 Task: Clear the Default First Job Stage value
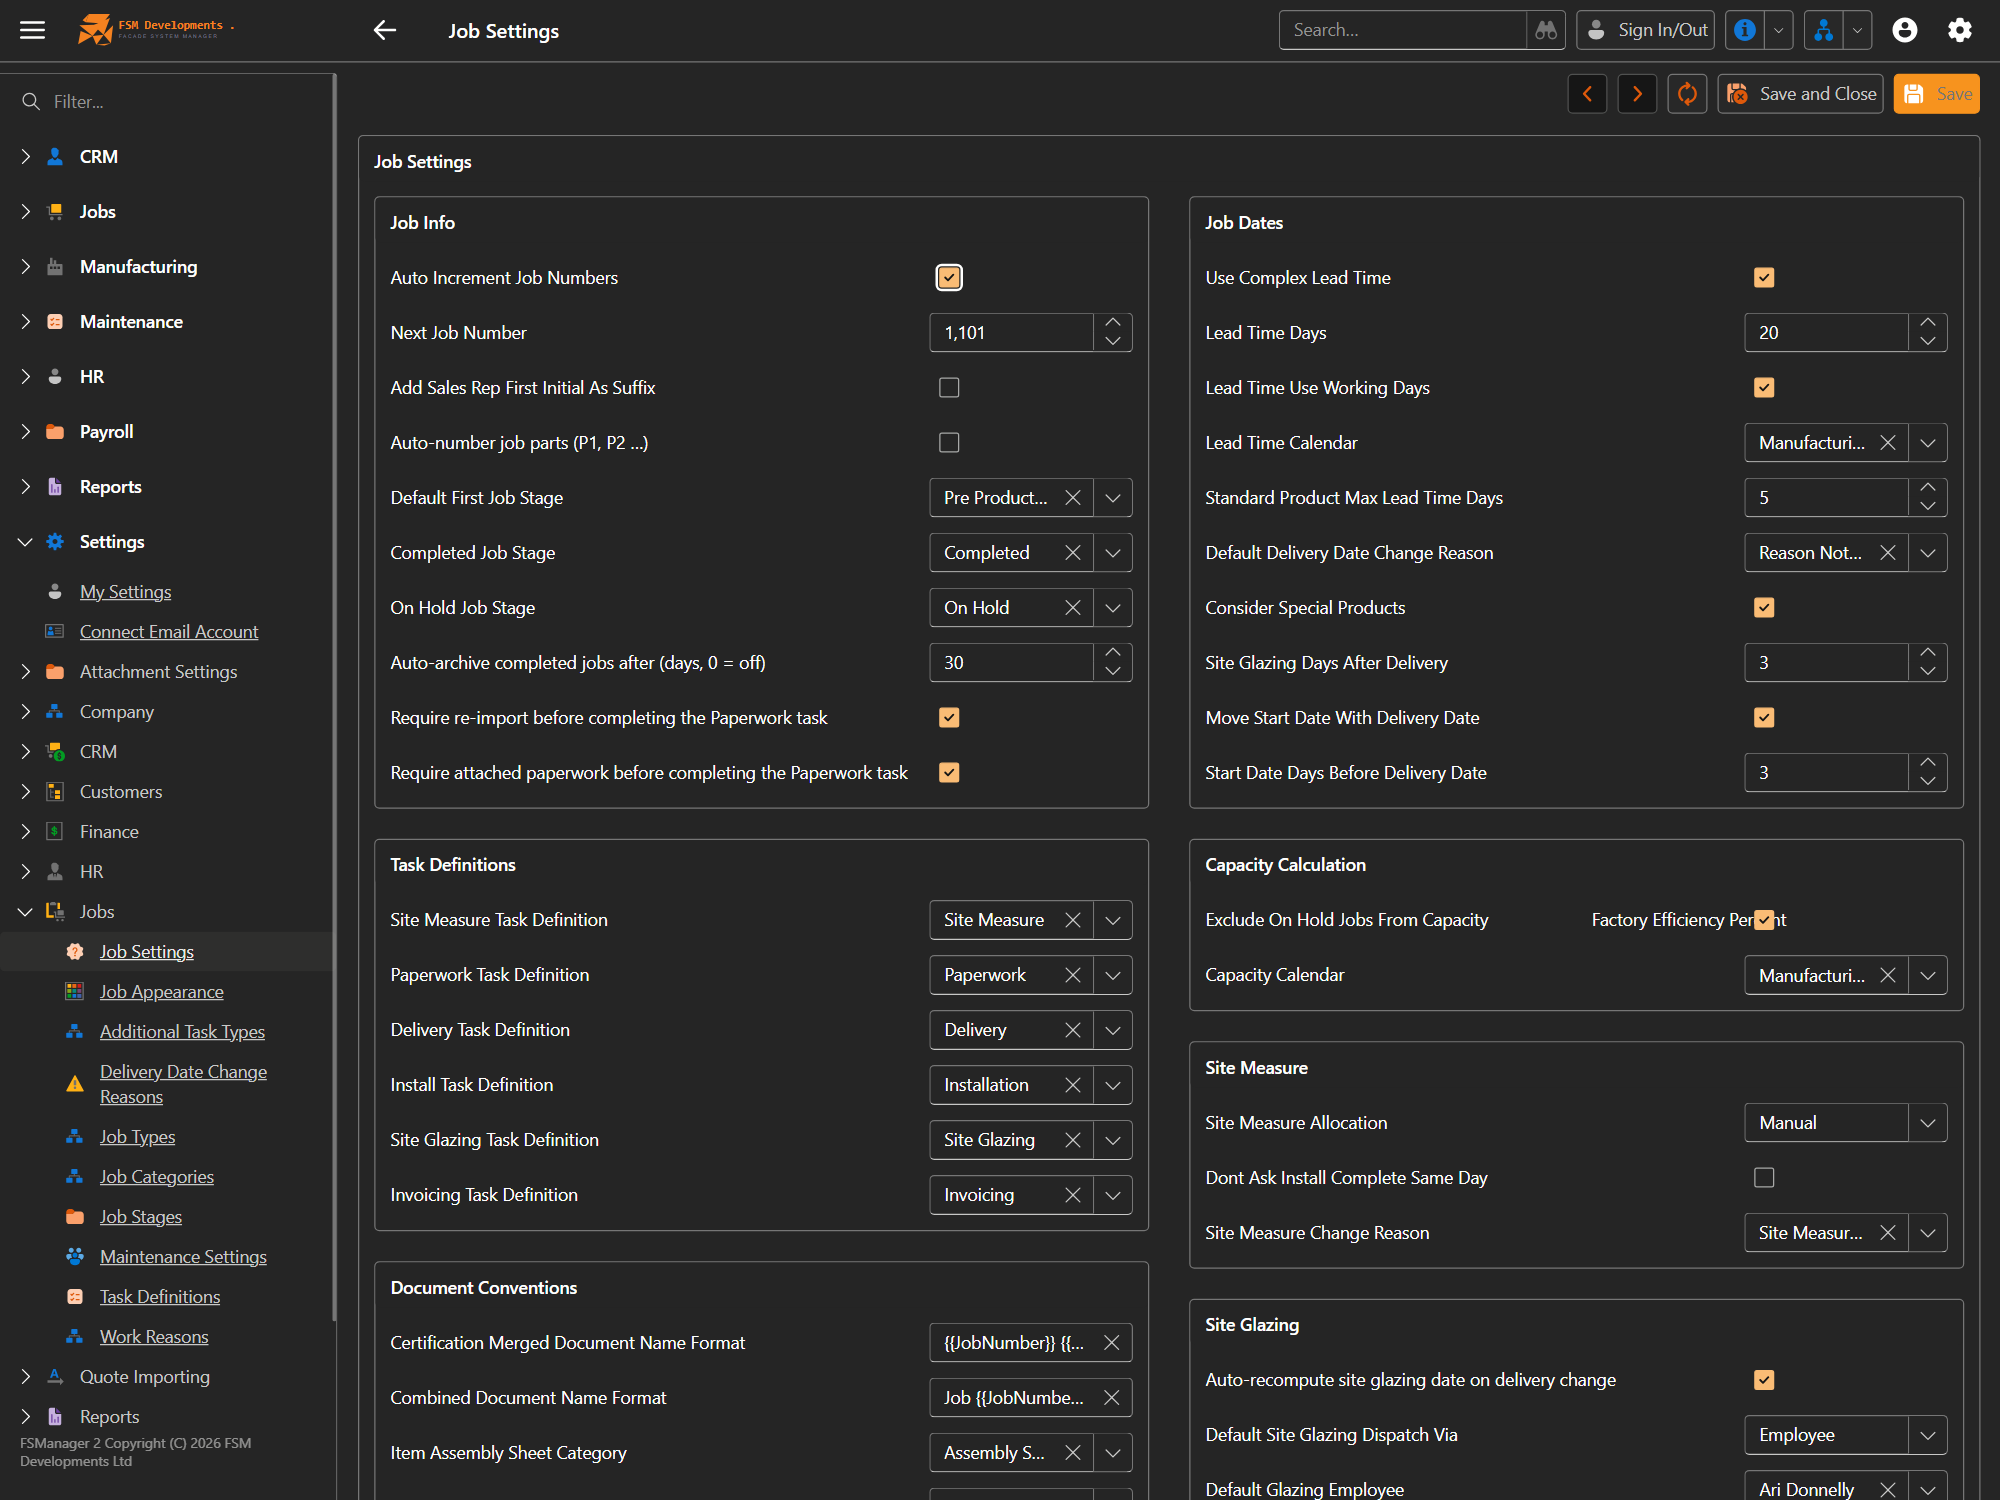[x=1072, y=498]
